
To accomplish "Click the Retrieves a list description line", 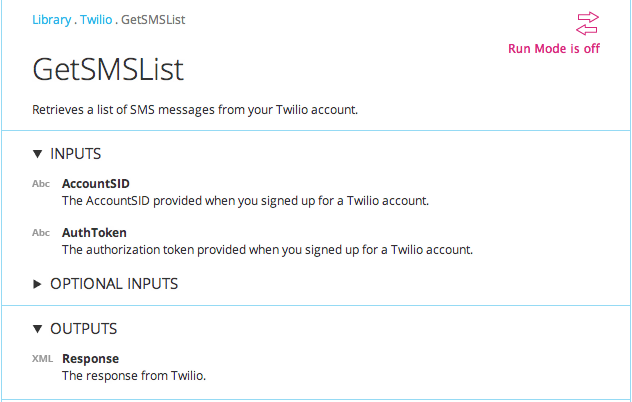I will point(195,110).
